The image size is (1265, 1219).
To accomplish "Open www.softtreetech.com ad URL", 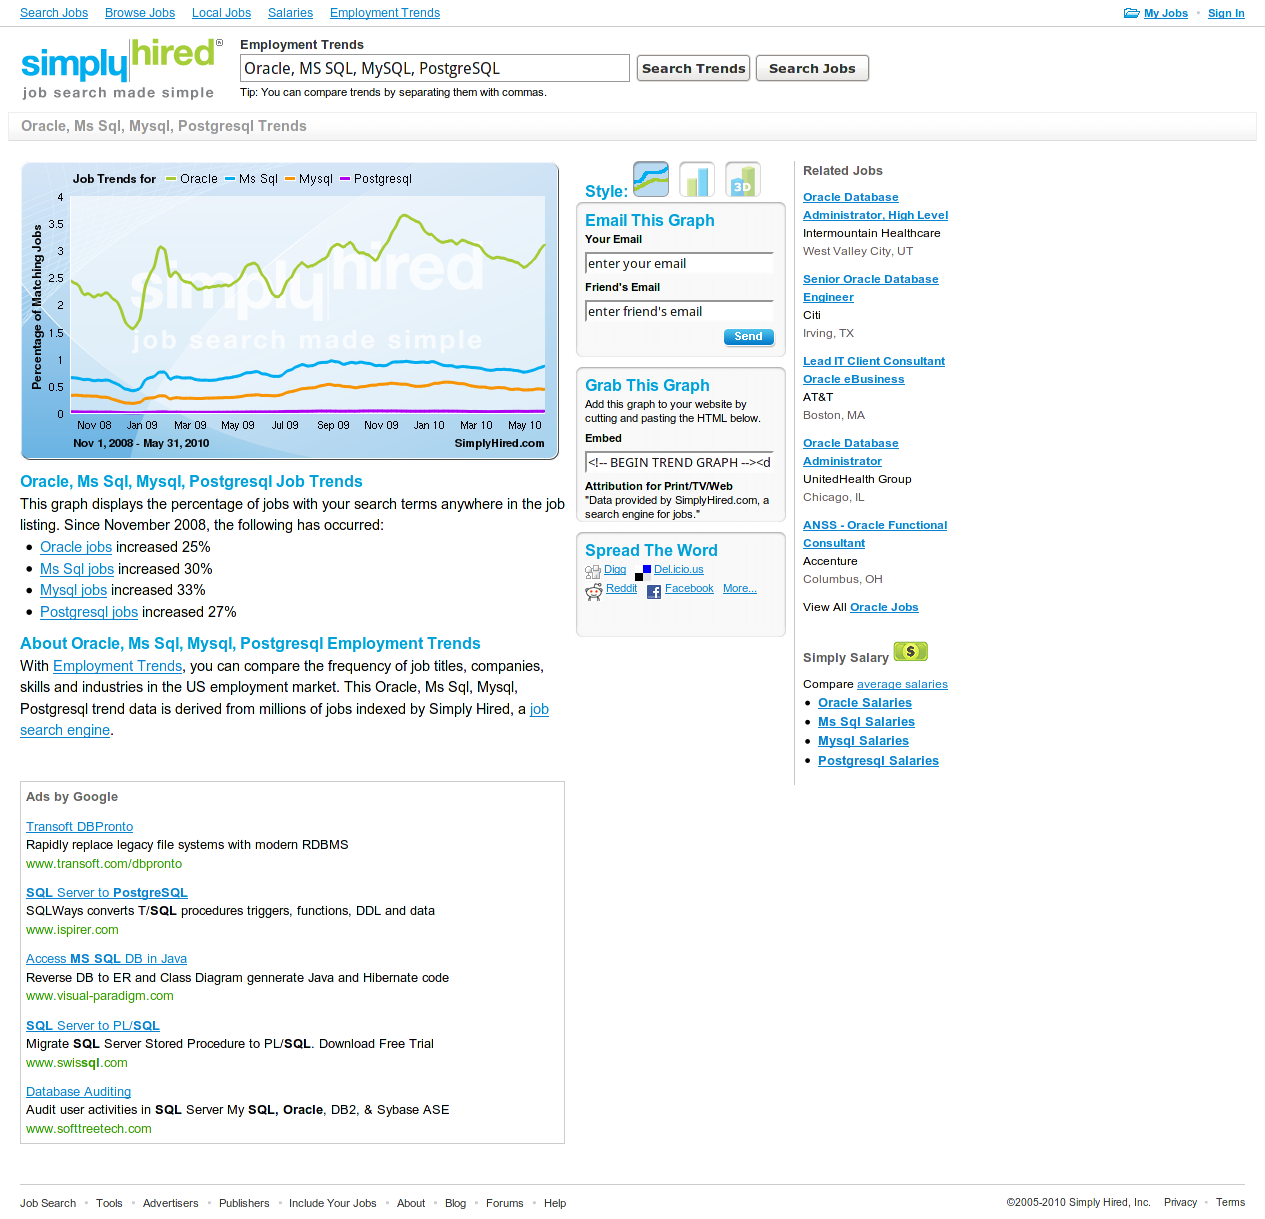I will click(x=89, y=1129).
